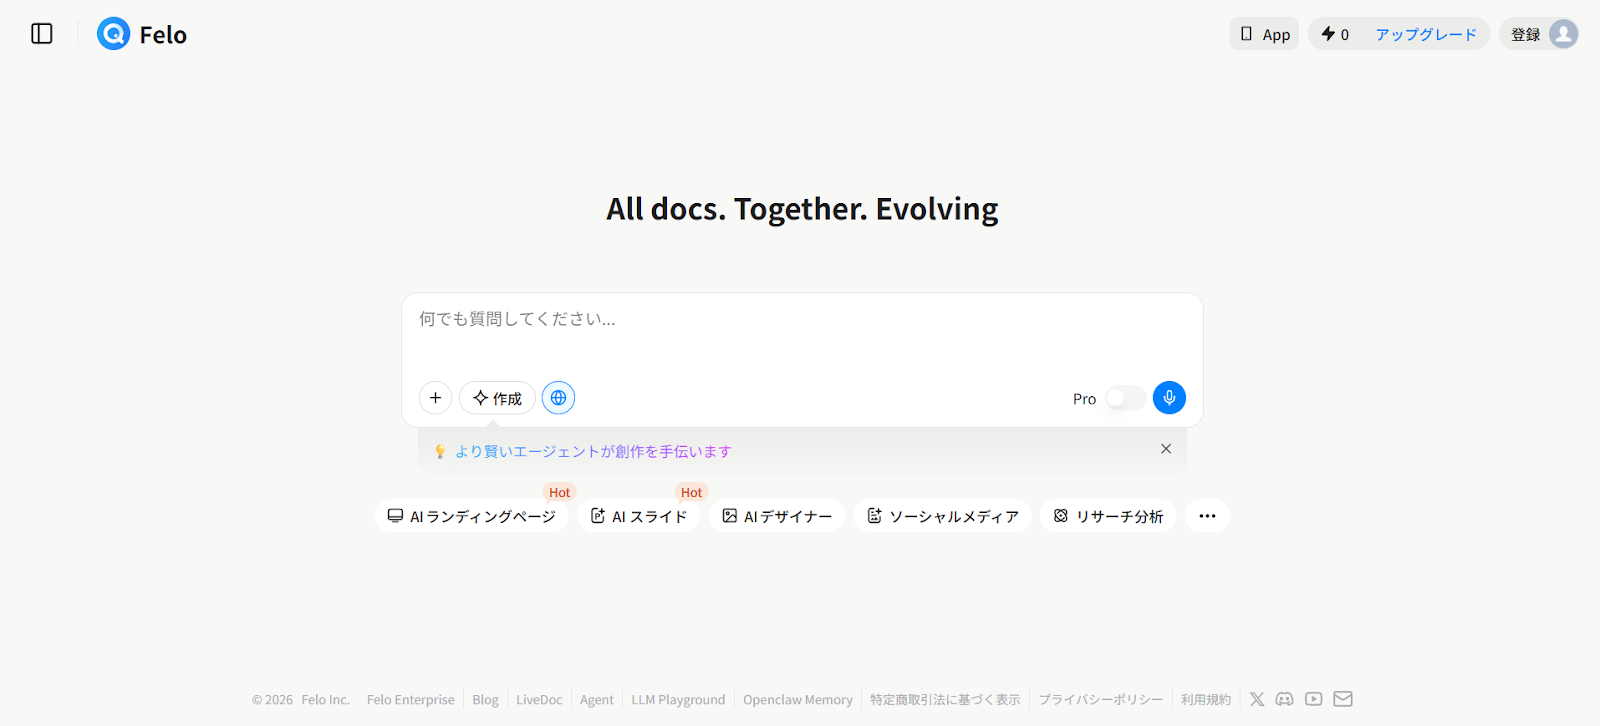
Task: Enable the Pro mode switch
Action: (1125, 398)
